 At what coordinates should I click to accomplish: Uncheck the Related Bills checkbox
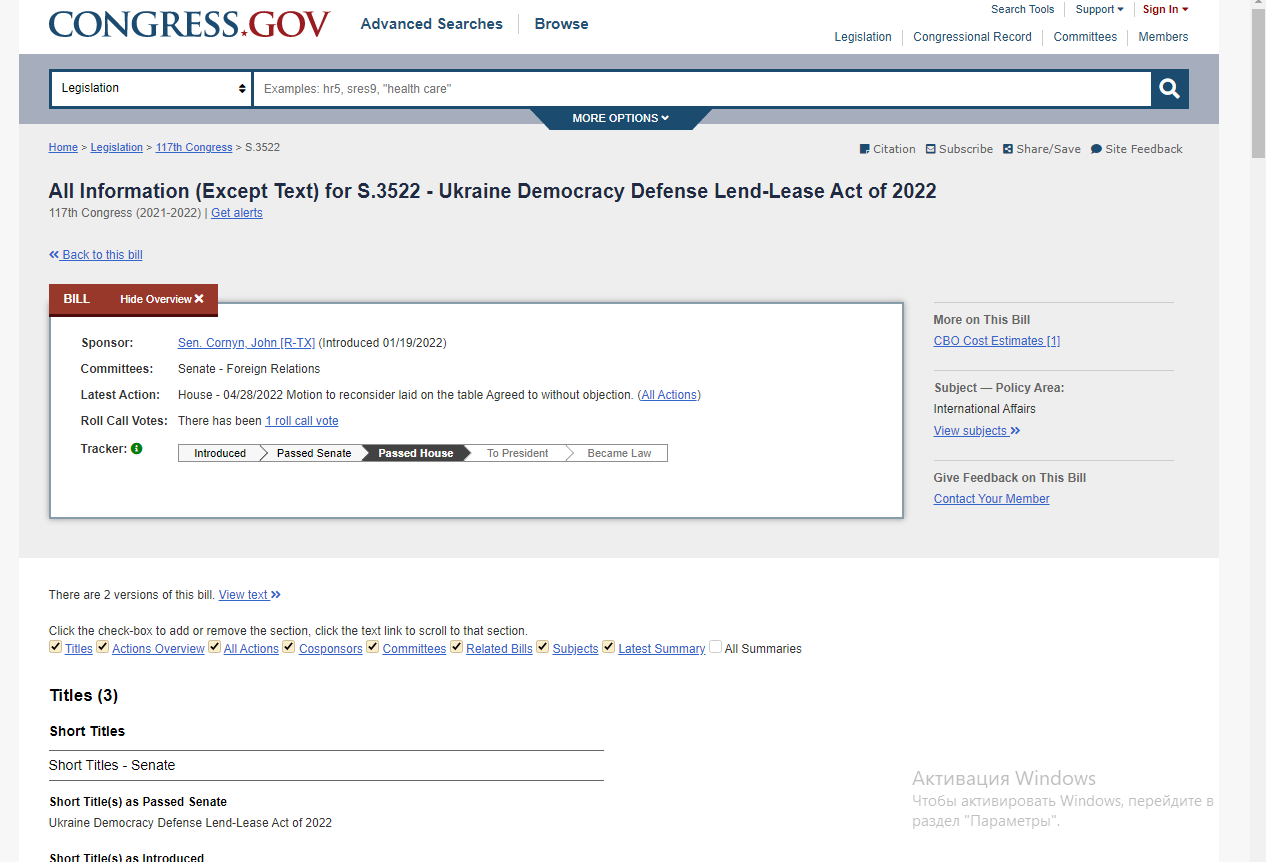tap(457, 647)
